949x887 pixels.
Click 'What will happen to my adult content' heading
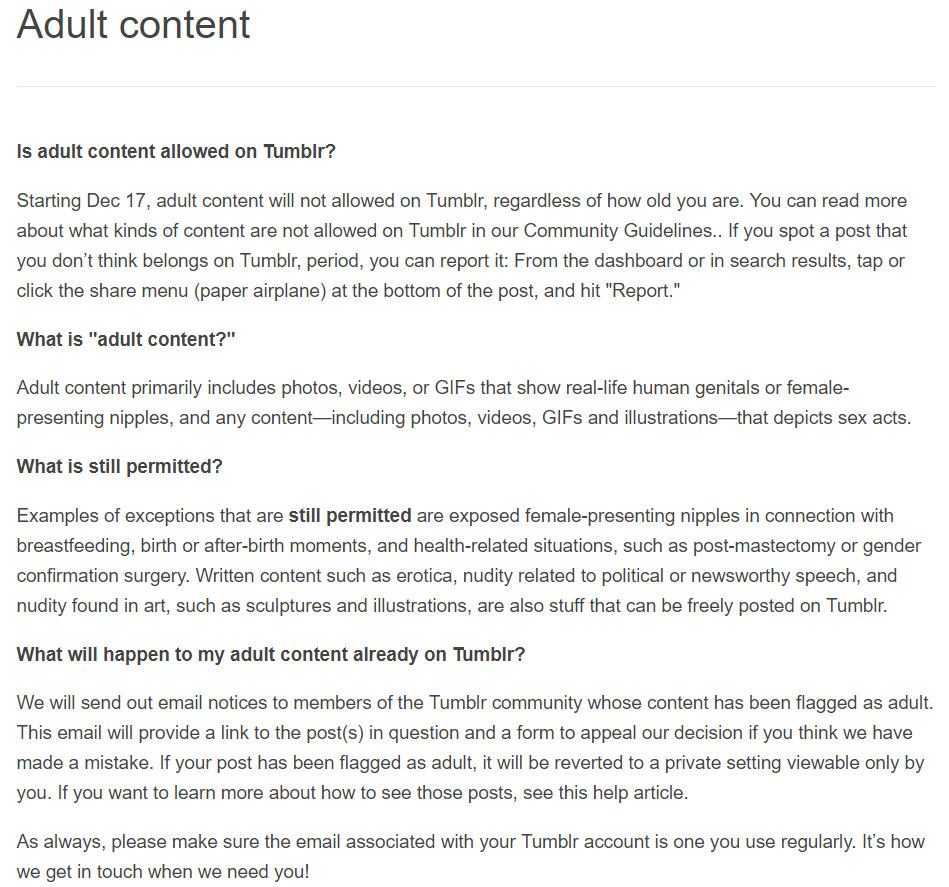(271, 655)
